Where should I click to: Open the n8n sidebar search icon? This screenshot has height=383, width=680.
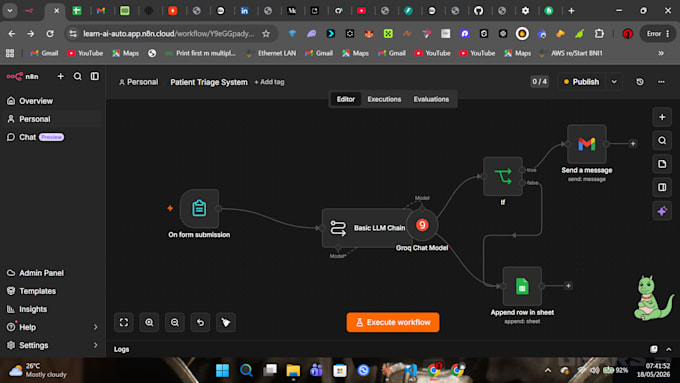tap(78, 76)
